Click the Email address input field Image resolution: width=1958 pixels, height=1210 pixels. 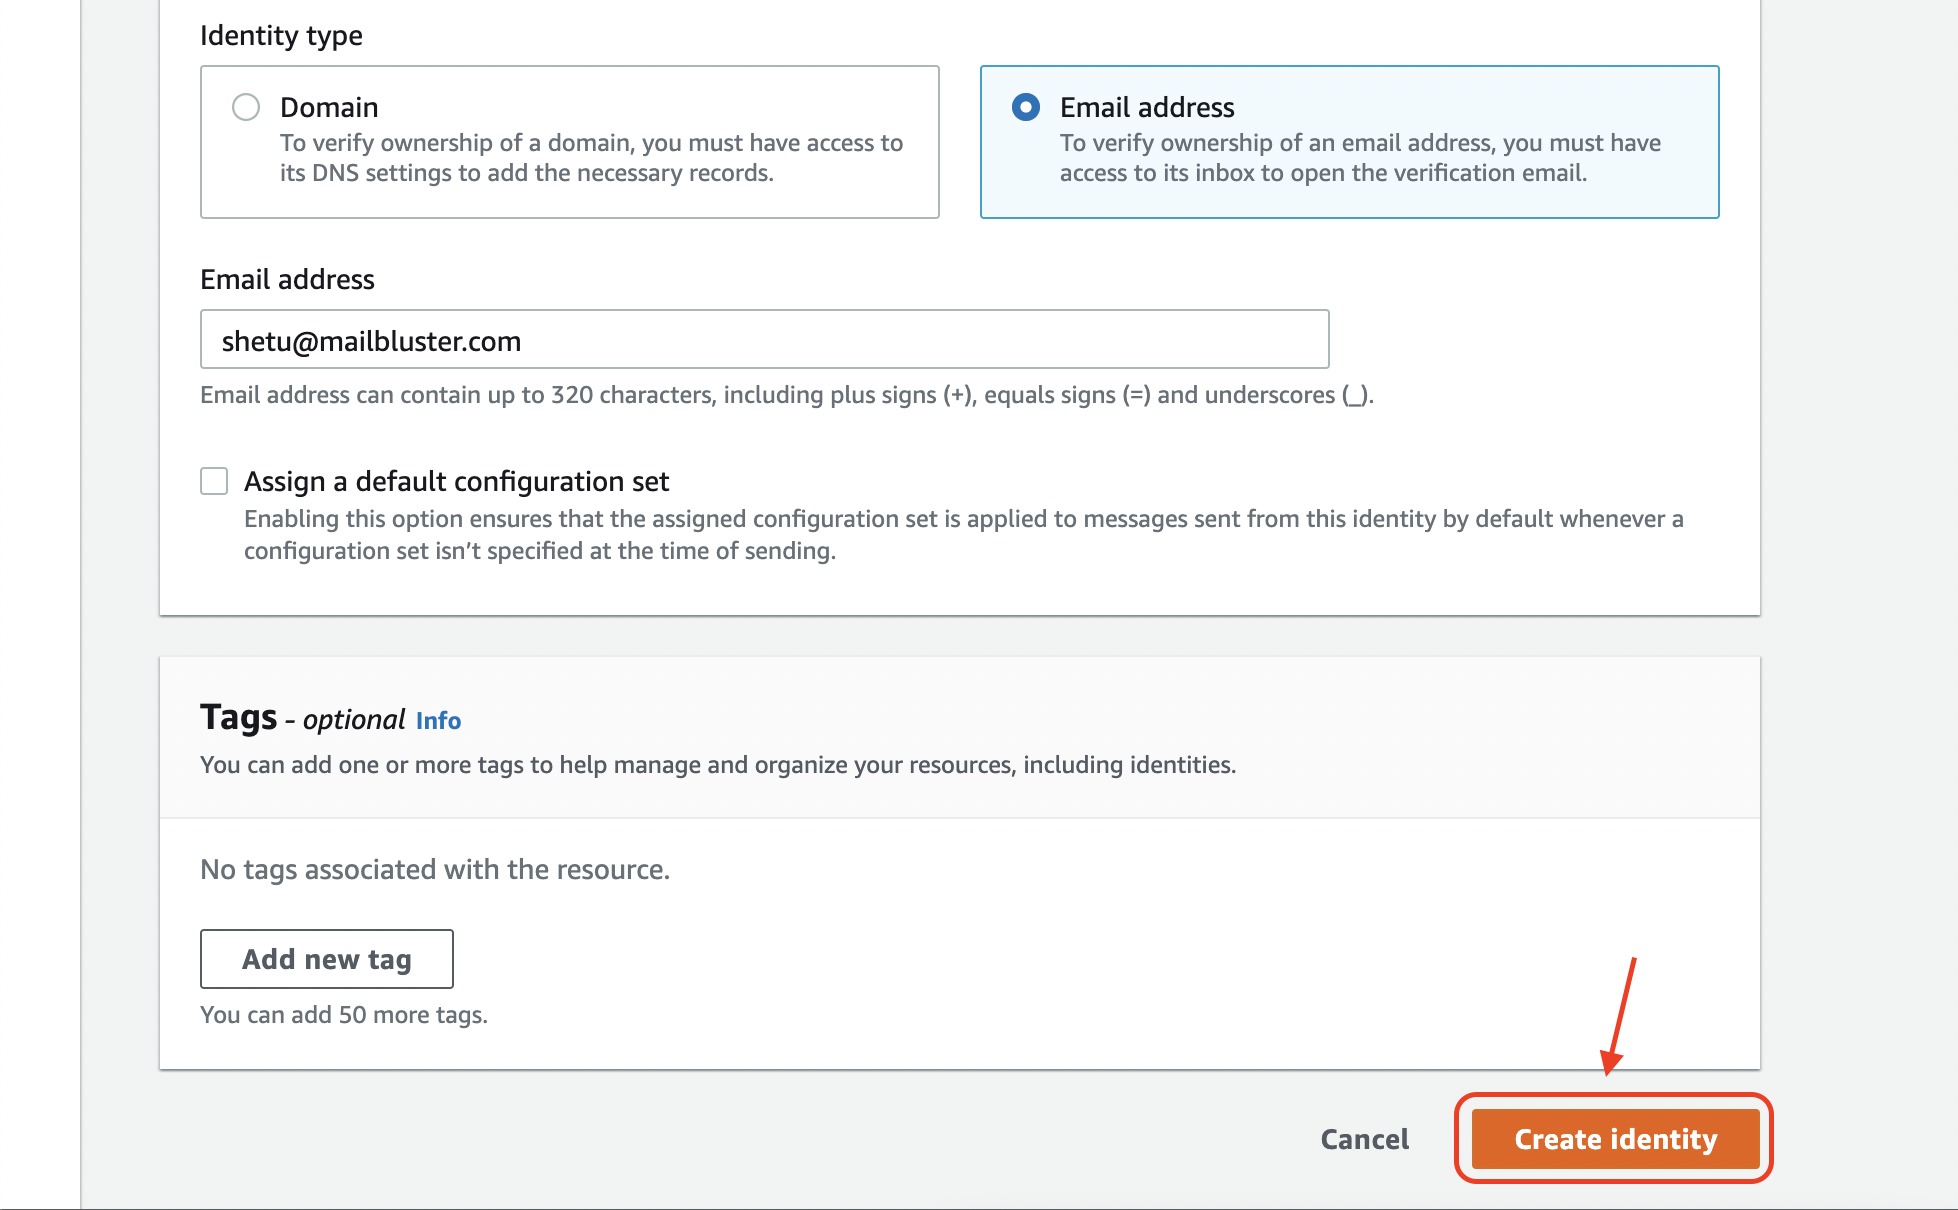click(764, 340)
